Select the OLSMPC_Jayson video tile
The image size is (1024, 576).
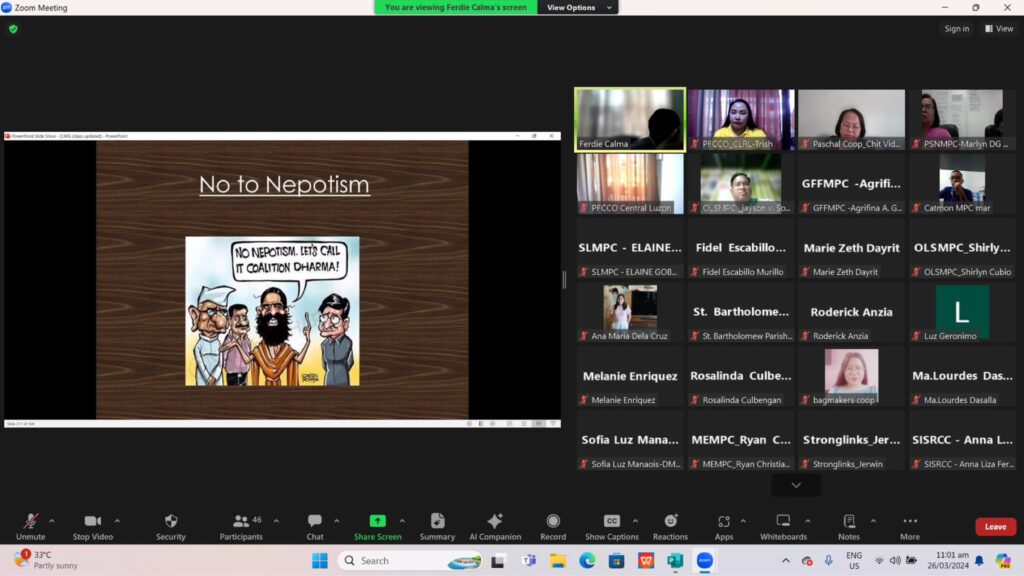pos(741,184)
